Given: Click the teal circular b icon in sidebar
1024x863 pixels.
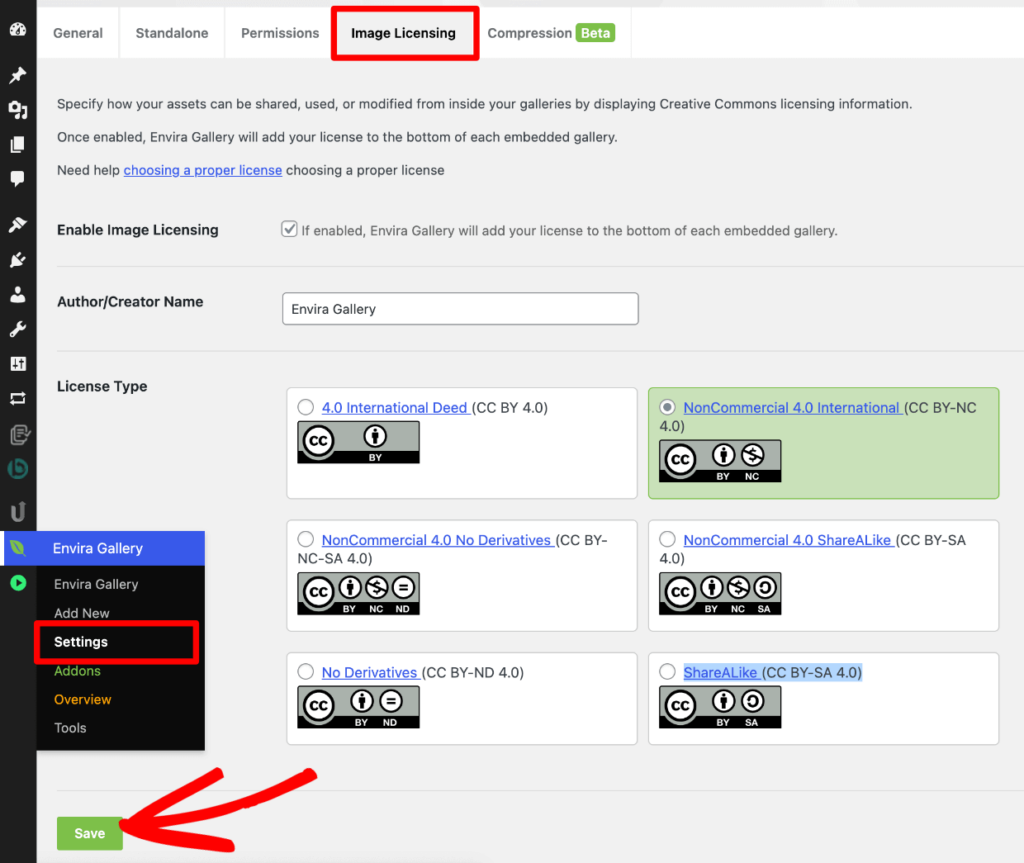Looking at the screenshot, I should [18, 468].
